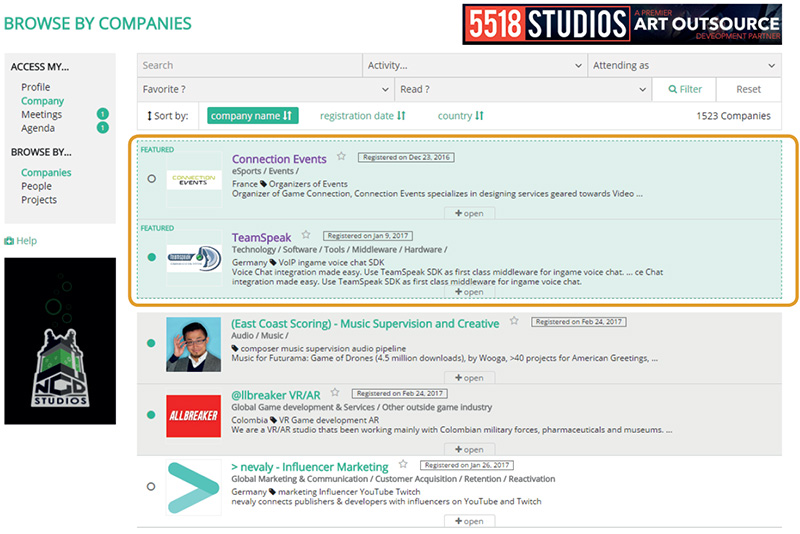Click the Help camera icon
This screenshot has height=534, width=800.
pyautogui.click(x=9, y=241)
